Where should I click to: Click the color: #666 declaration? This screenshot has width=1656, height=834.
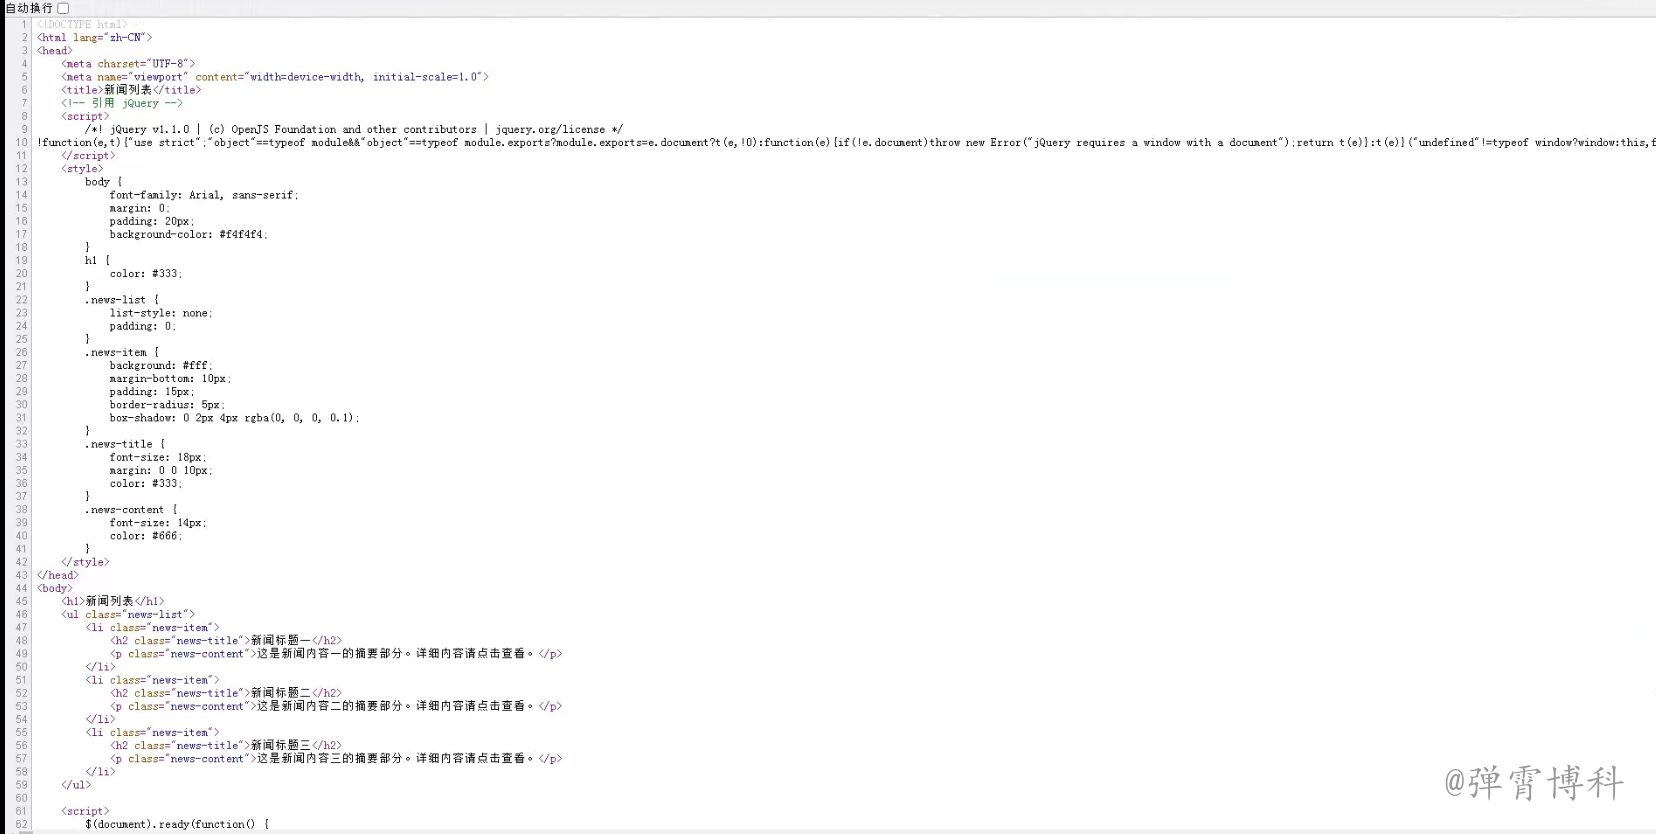[146, 536]
